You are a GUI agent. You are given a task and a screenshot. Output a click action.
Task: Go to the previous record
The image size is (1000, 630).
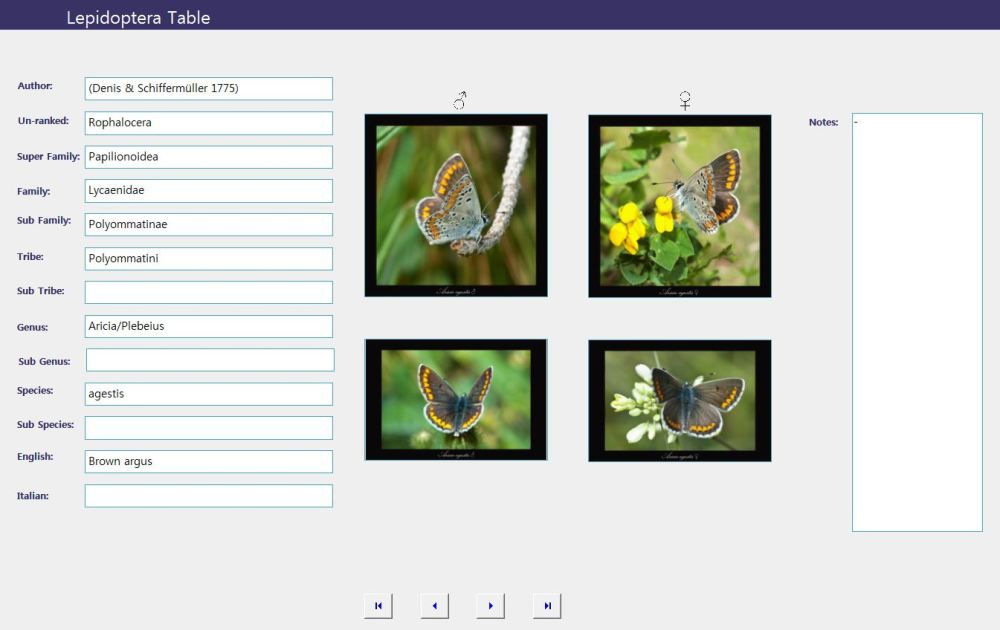434,606
